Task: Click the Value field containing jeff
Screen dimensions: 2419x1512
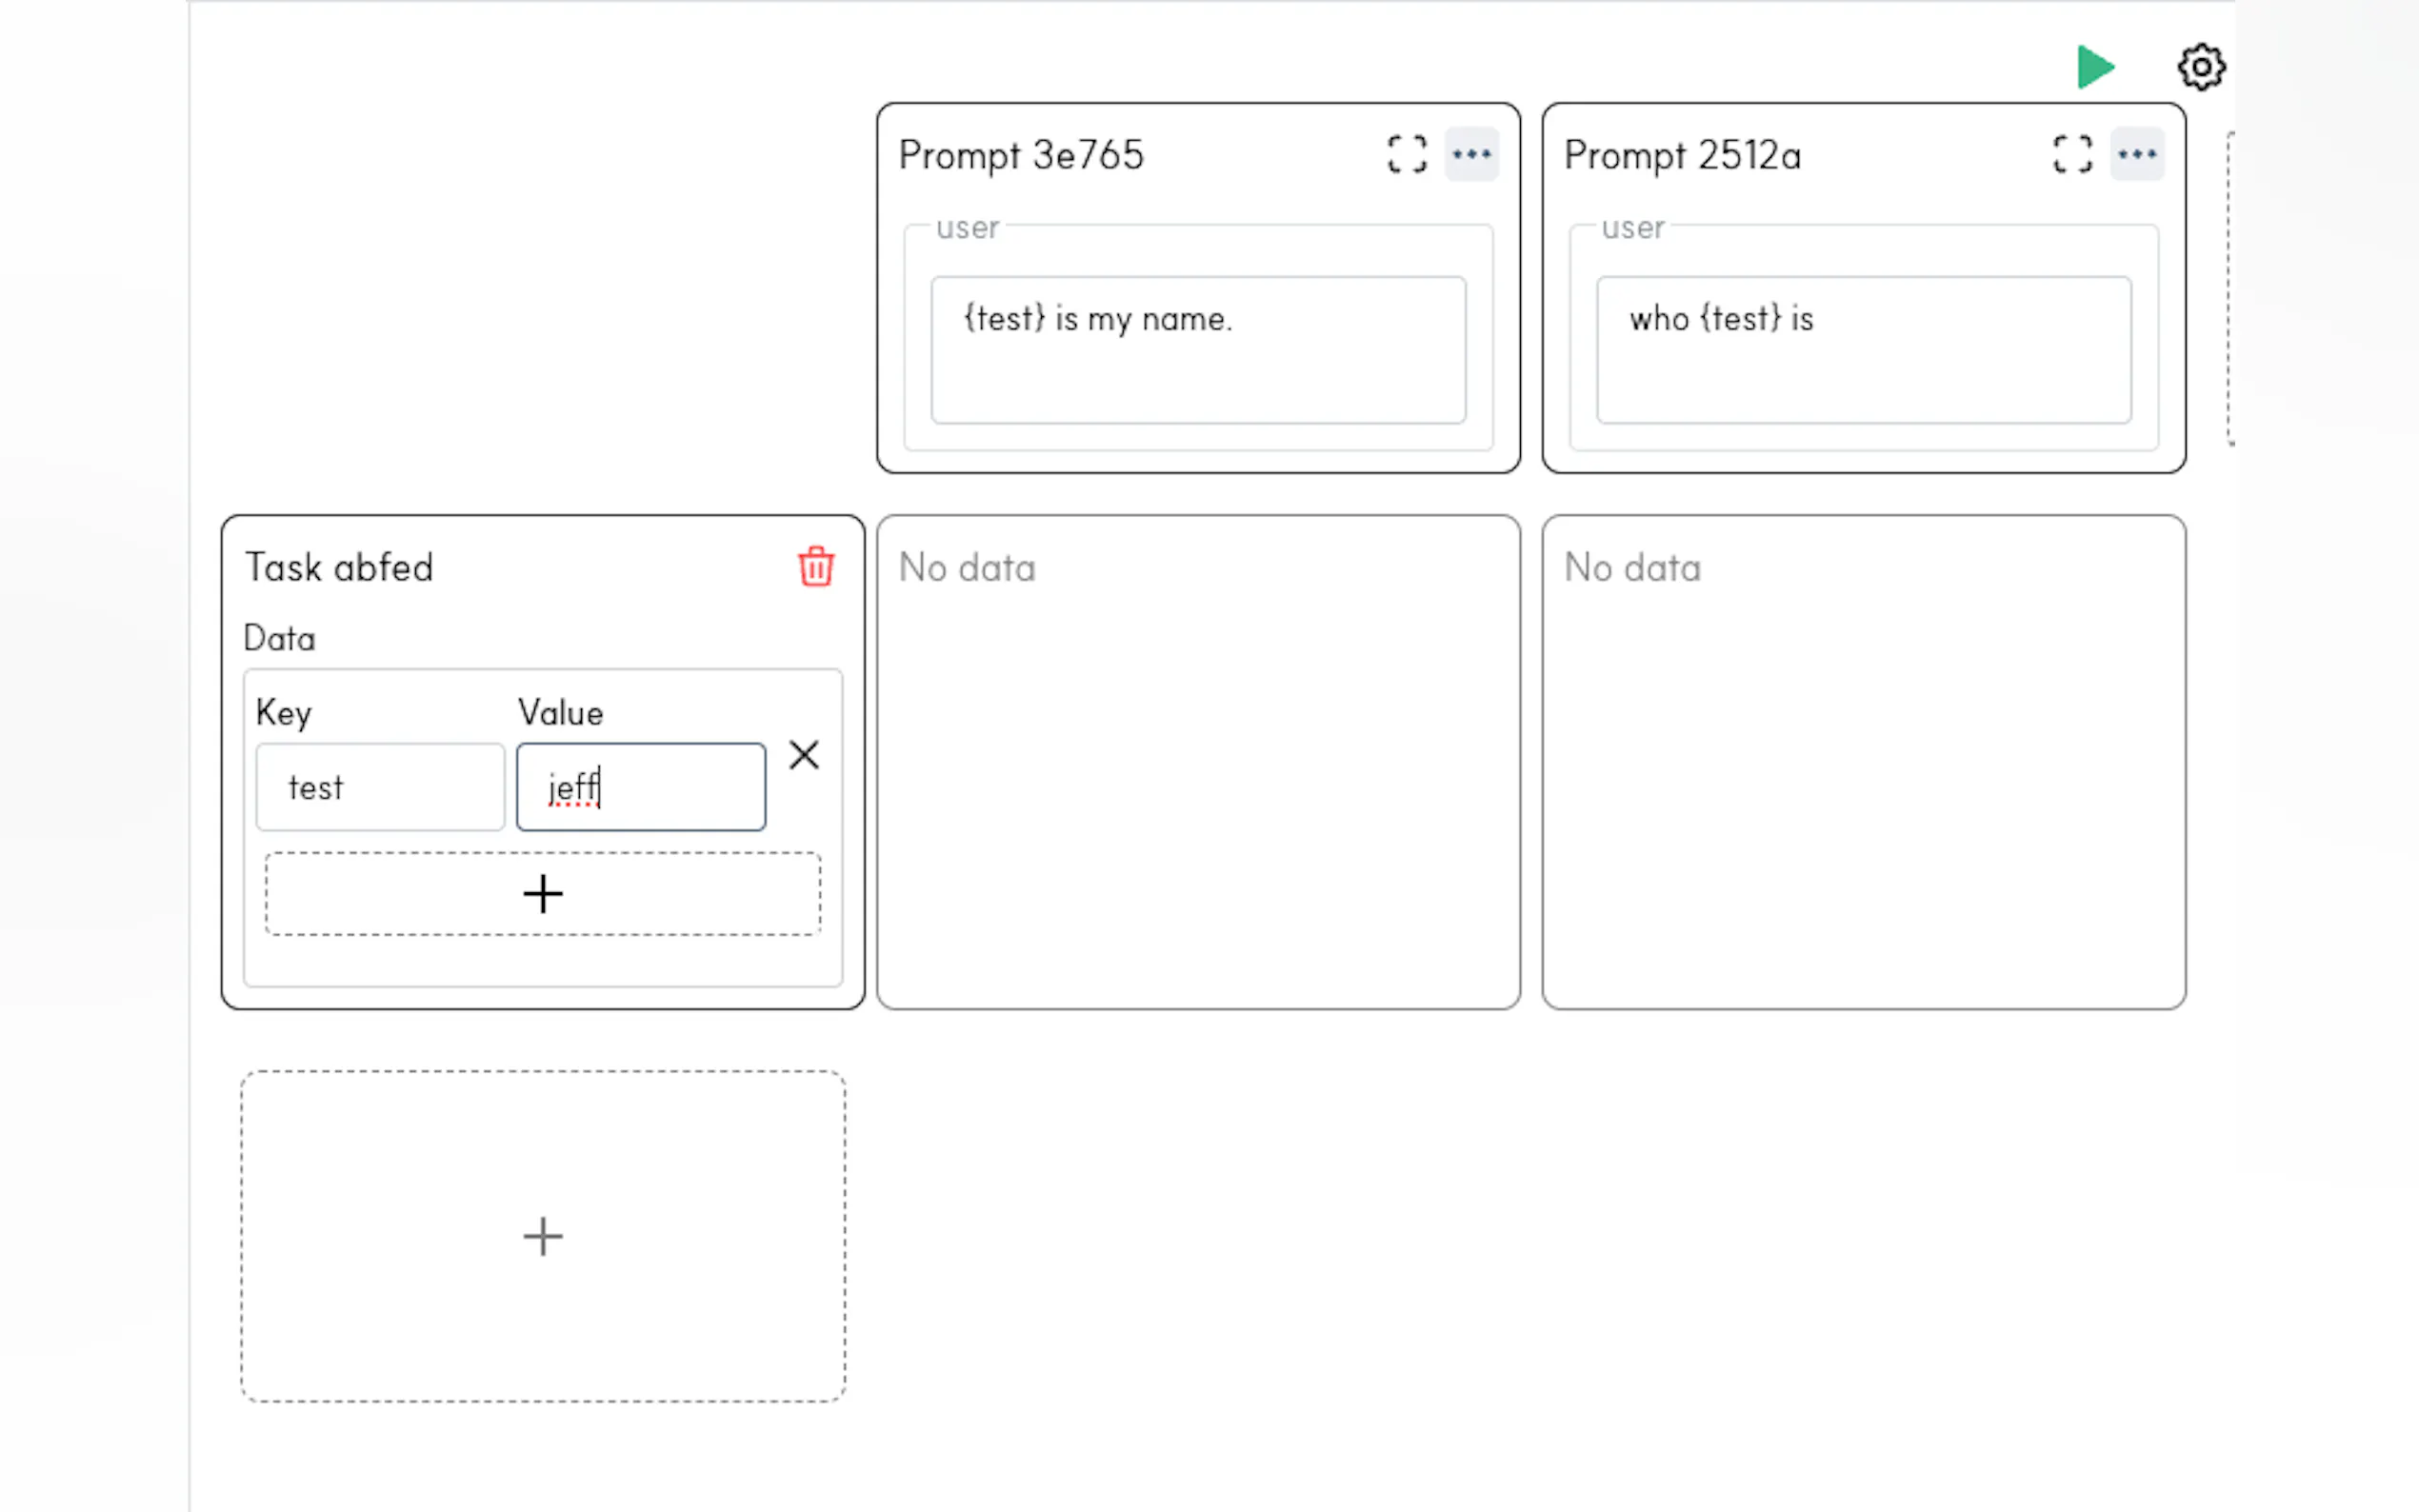Action: coord(641,787)
